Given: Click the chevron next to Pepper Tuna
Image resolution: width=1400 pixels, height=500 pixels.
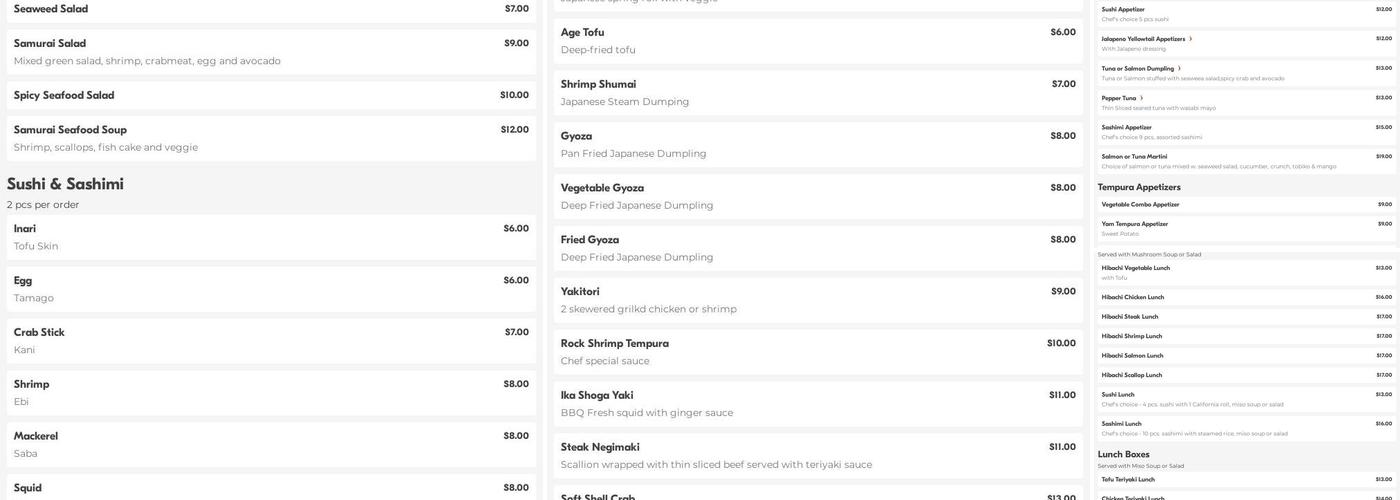Looking at the screenshot, I should coord(1141,98).
